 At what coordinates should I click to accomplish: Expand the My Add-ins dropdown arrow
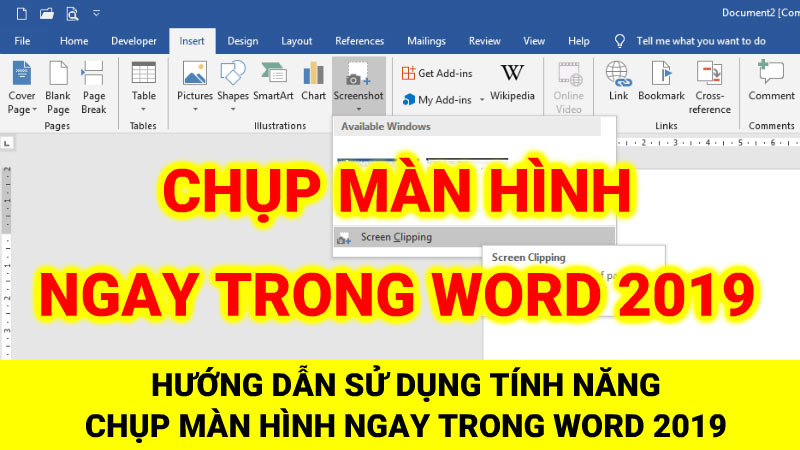tap(482, 99)
